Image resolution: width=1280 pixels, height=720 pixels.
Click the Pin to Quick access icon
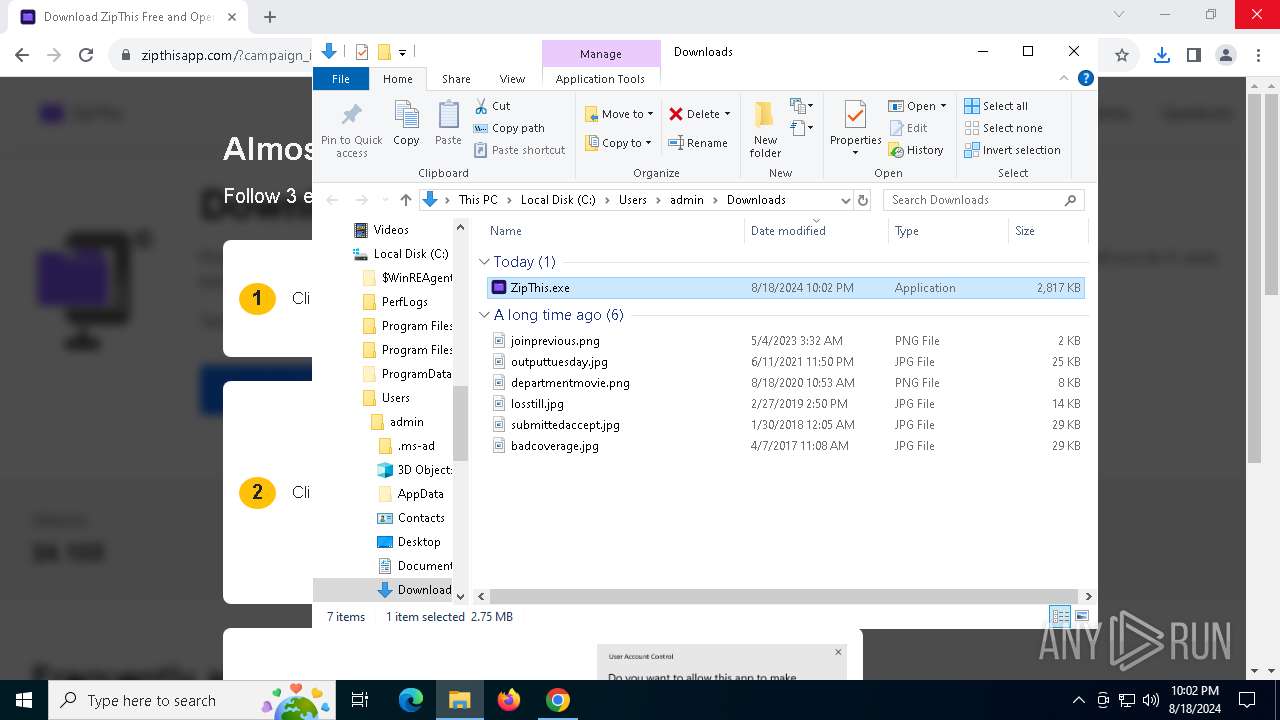[x=351, y=129]
